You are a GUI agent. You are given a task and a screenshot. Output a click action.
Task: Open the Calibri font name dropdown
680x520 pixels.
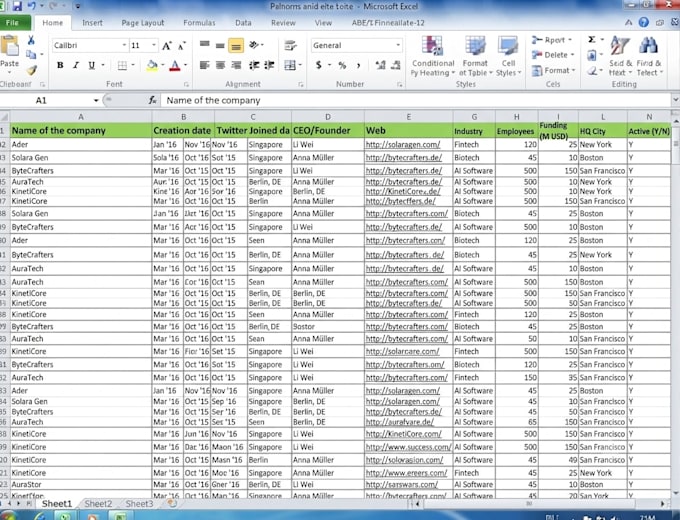pyautogui.click(x=124, y=45)
